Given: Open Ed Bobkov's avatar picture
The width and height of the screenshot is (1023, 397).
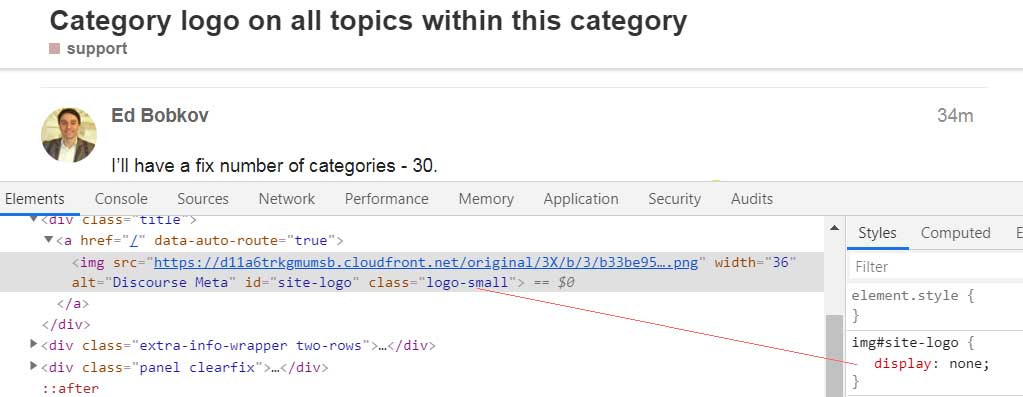Looking at the screenshot, I should click(69, 135).
